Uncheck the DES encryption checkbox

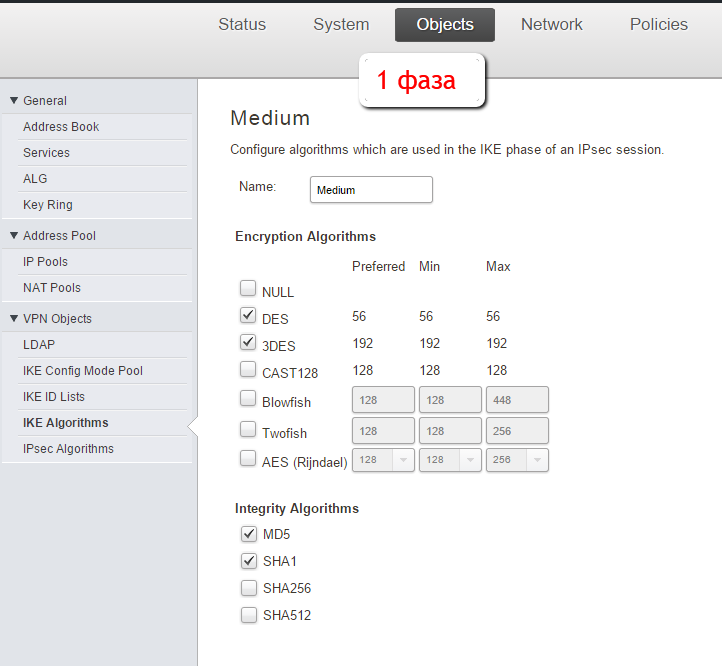tap(248, 316)
